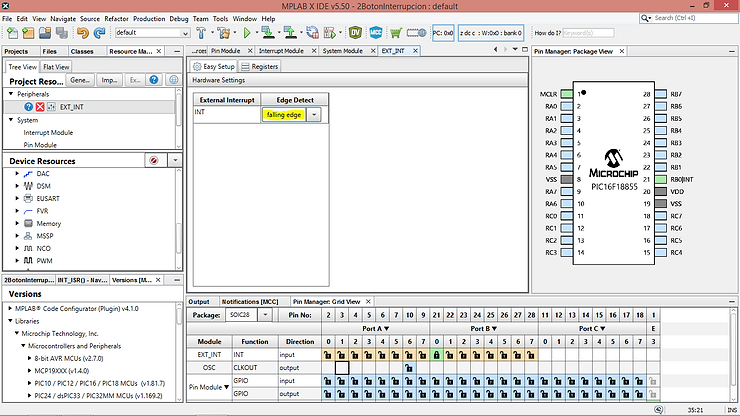
Task: Click the Generate button in Project Resources
Action: (x=80, y=80)
